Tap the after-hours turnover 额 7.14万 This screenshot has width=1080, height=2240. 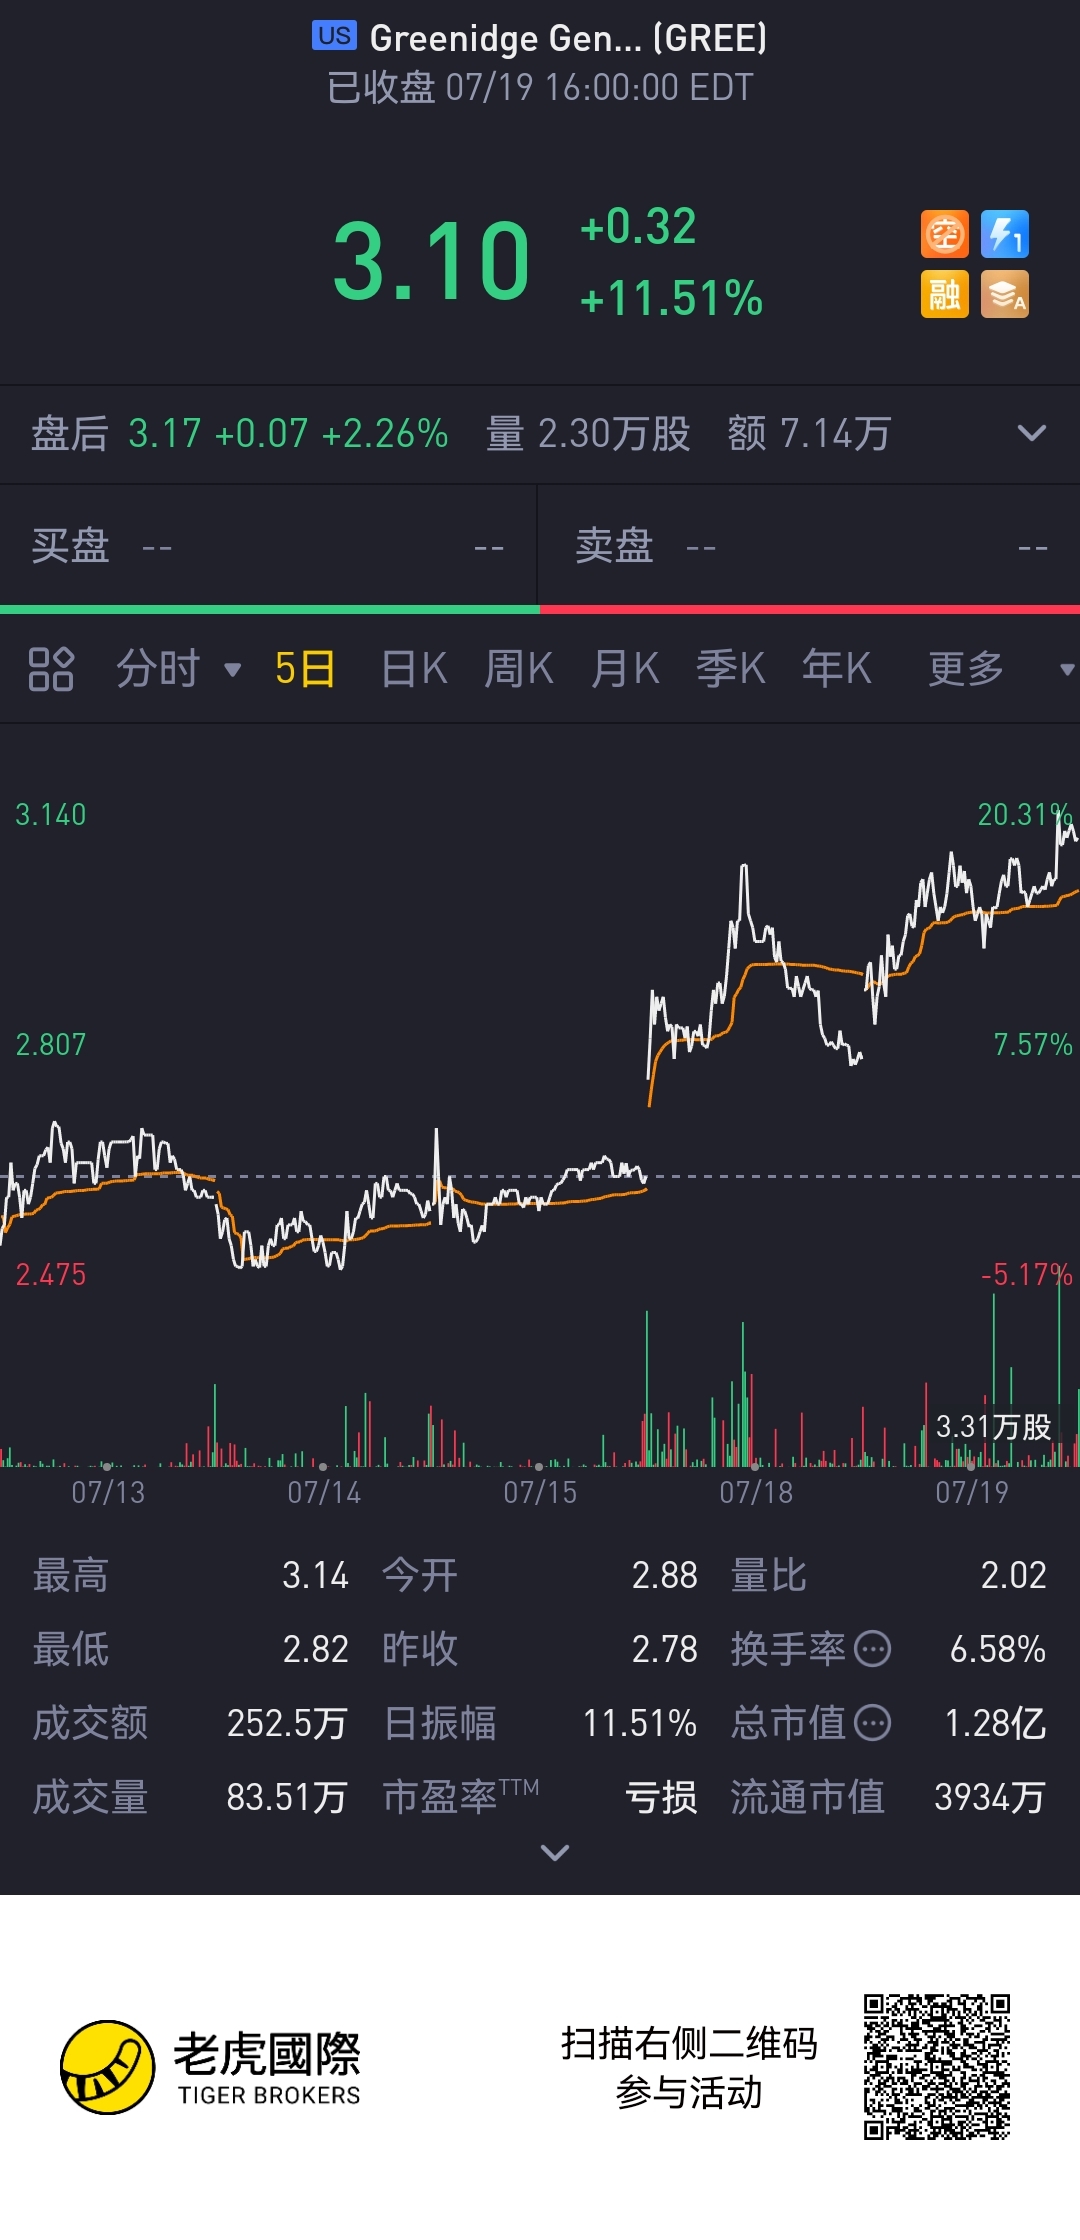click(x=809, y=434)
